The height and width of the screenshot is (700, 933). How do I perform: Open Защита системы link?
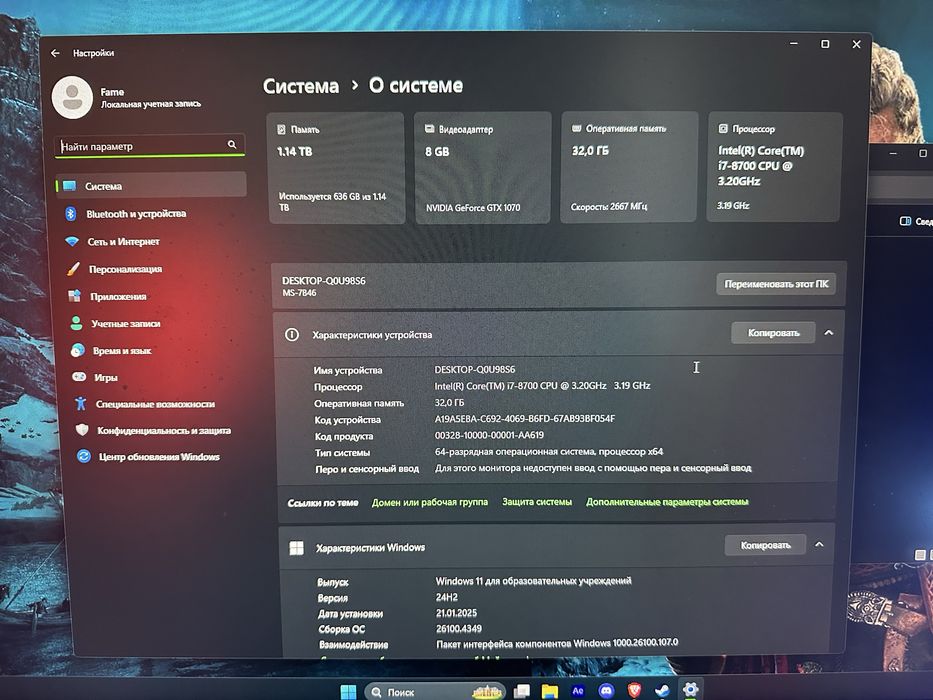537,502
